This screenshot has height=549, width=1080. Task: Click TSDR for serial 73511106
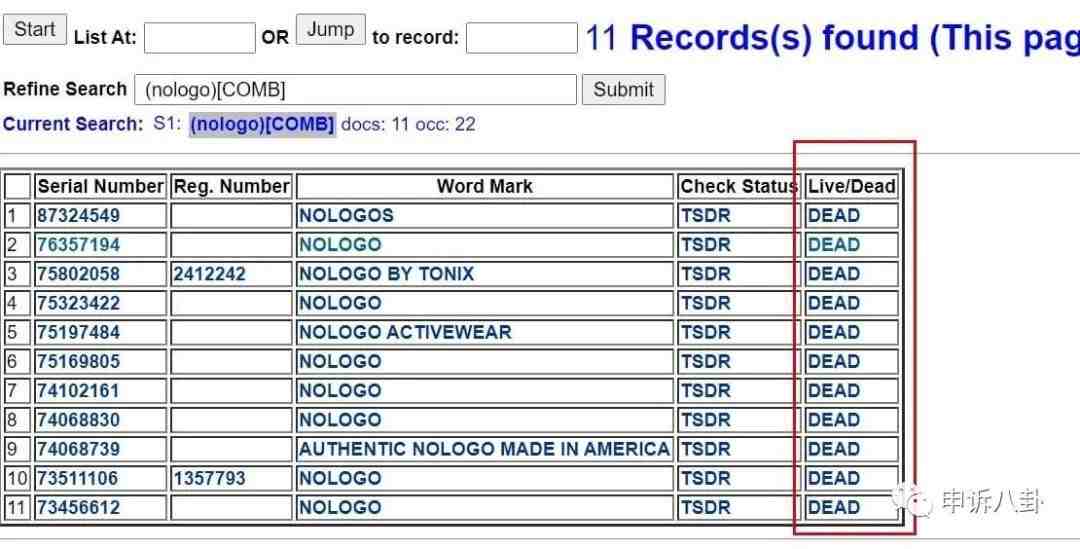(705, 479)
